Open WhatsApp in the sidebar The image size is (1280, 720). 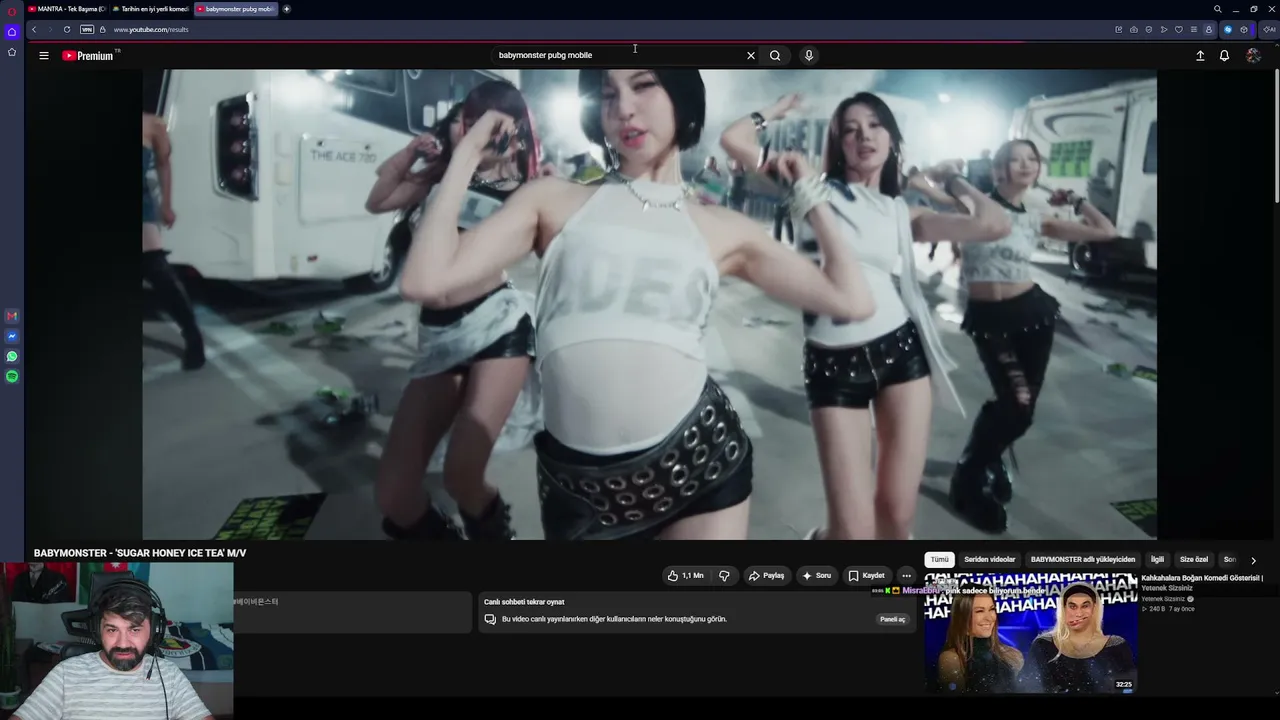point(12,356)
